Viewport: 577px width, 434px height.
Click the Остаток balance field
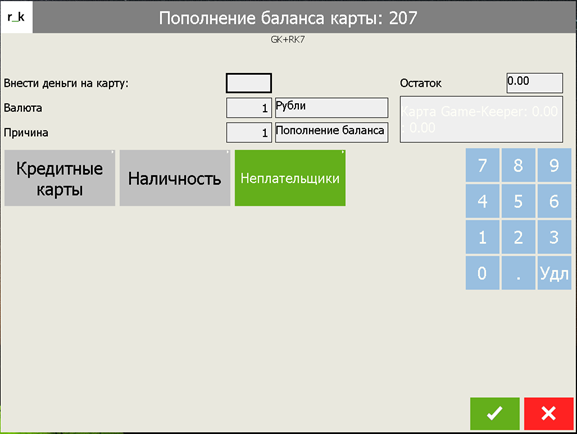click(534, 83)
